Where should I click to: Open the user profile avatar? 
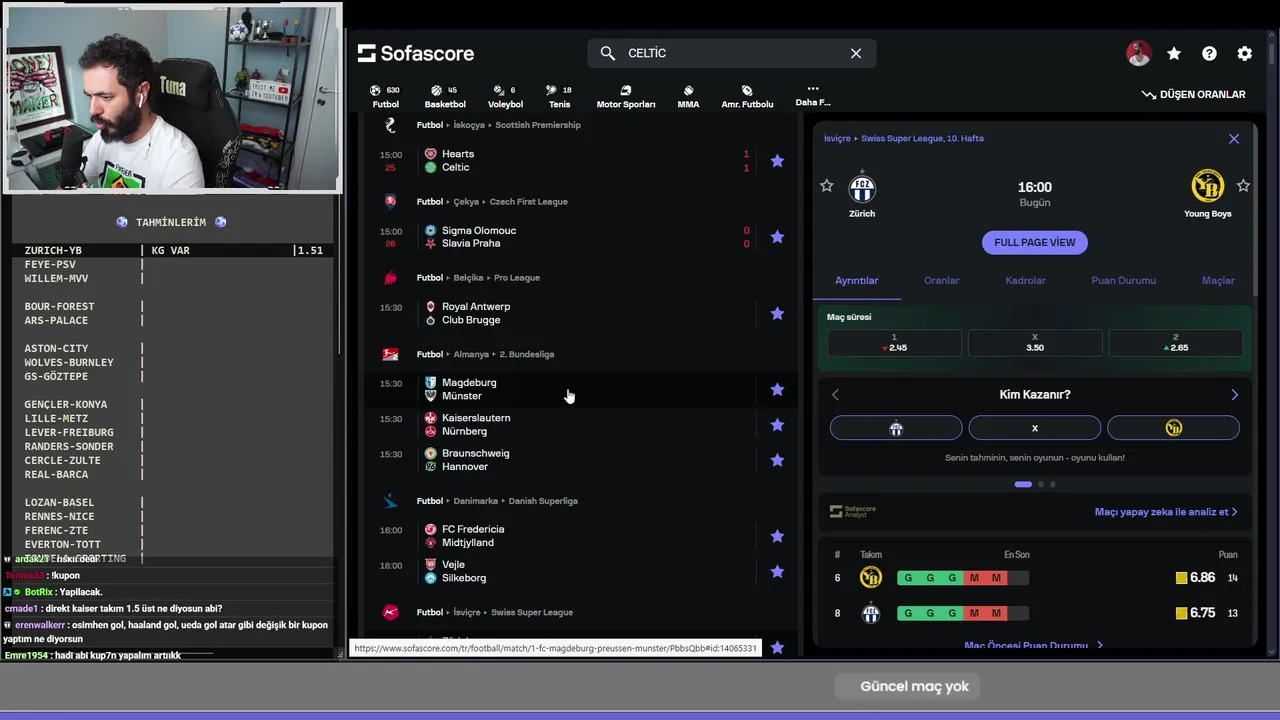pyautogui.click(x=1138, y=54)
